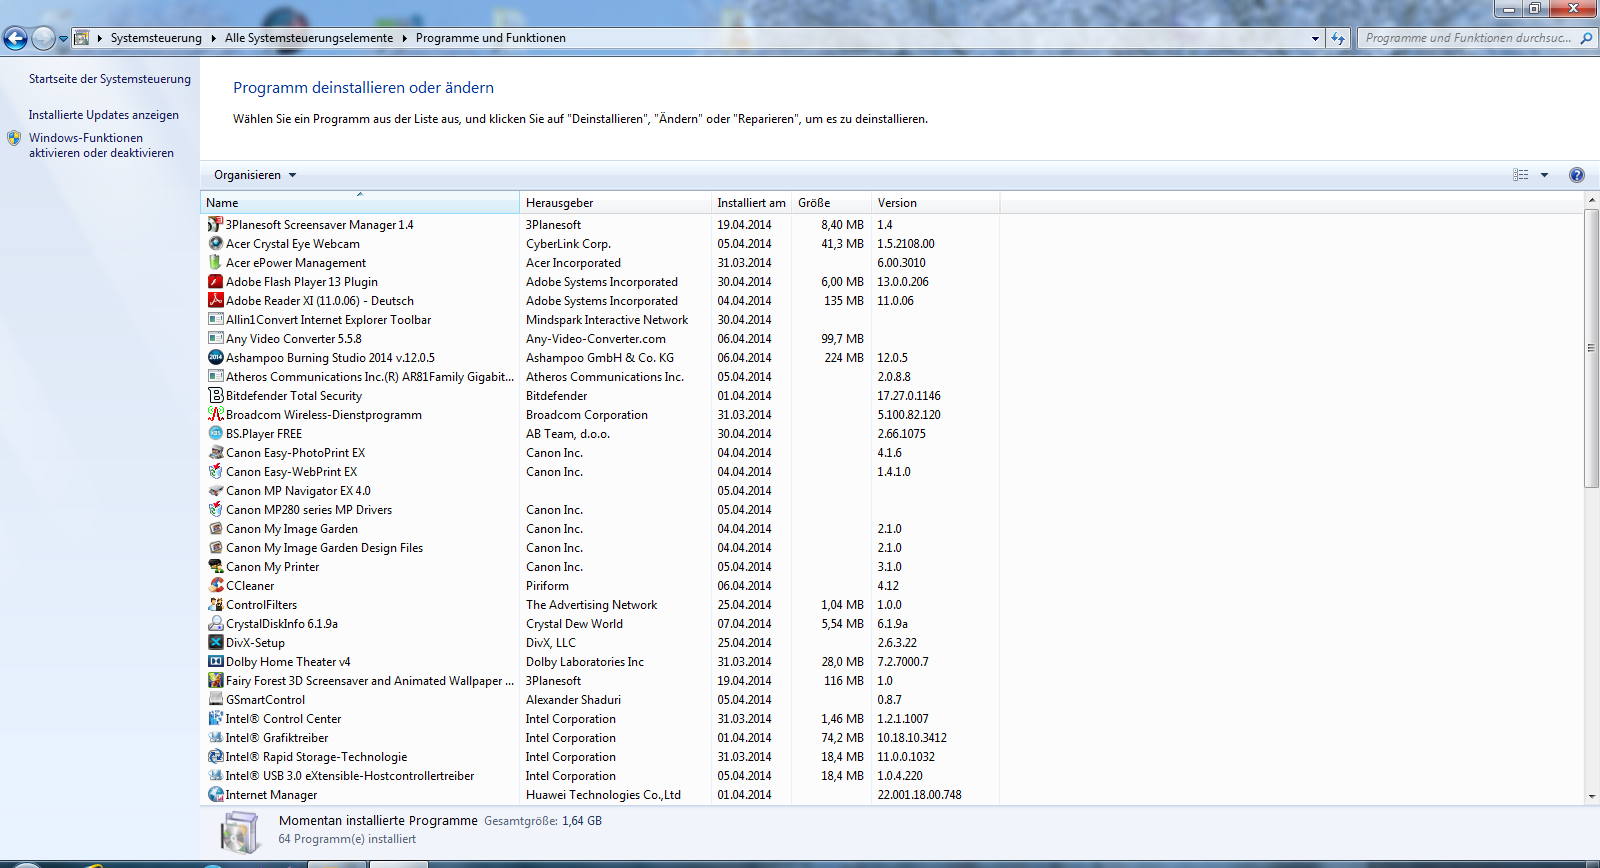This screenshot has width=1600, height=868.
Task: Expand breadcrumb arrow after Alle Systemsteuerungselemente
Action: (405, 38)
